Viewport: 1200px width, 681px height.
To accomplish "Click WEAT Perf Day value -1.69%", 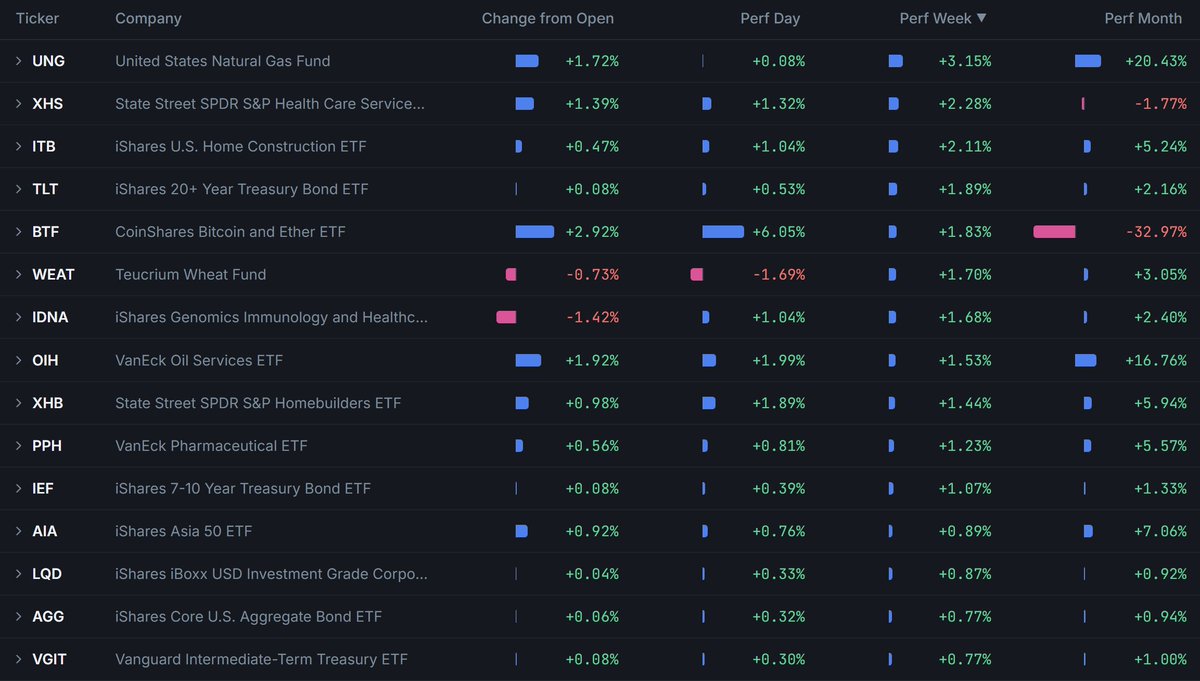I will [x=780, y=275].
